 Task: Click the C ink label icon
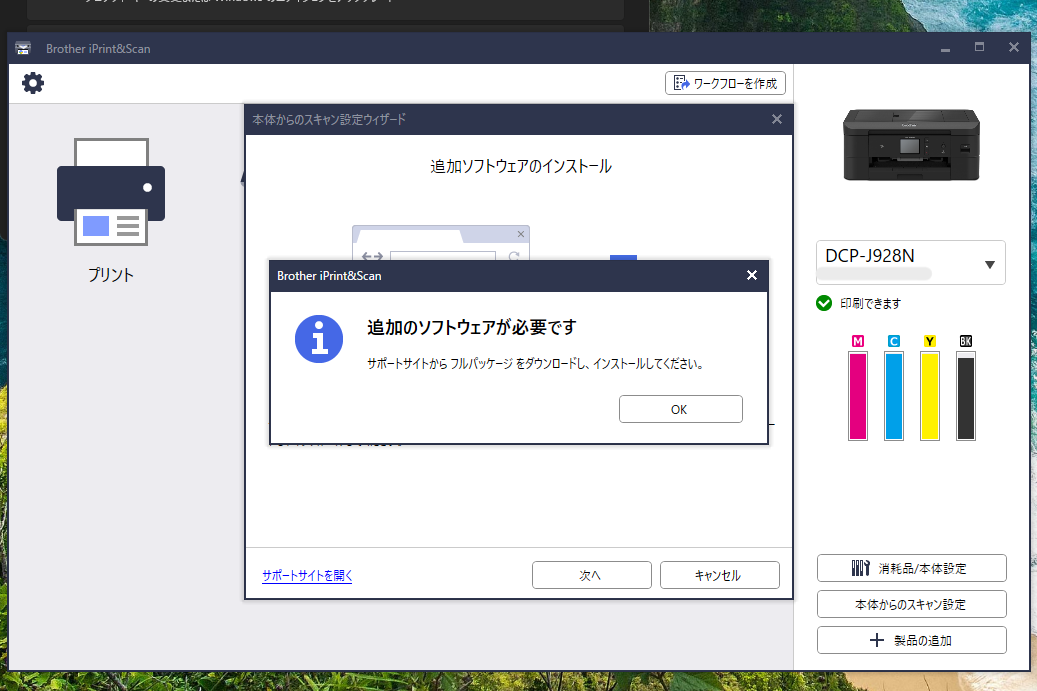(x=893, y=341)
